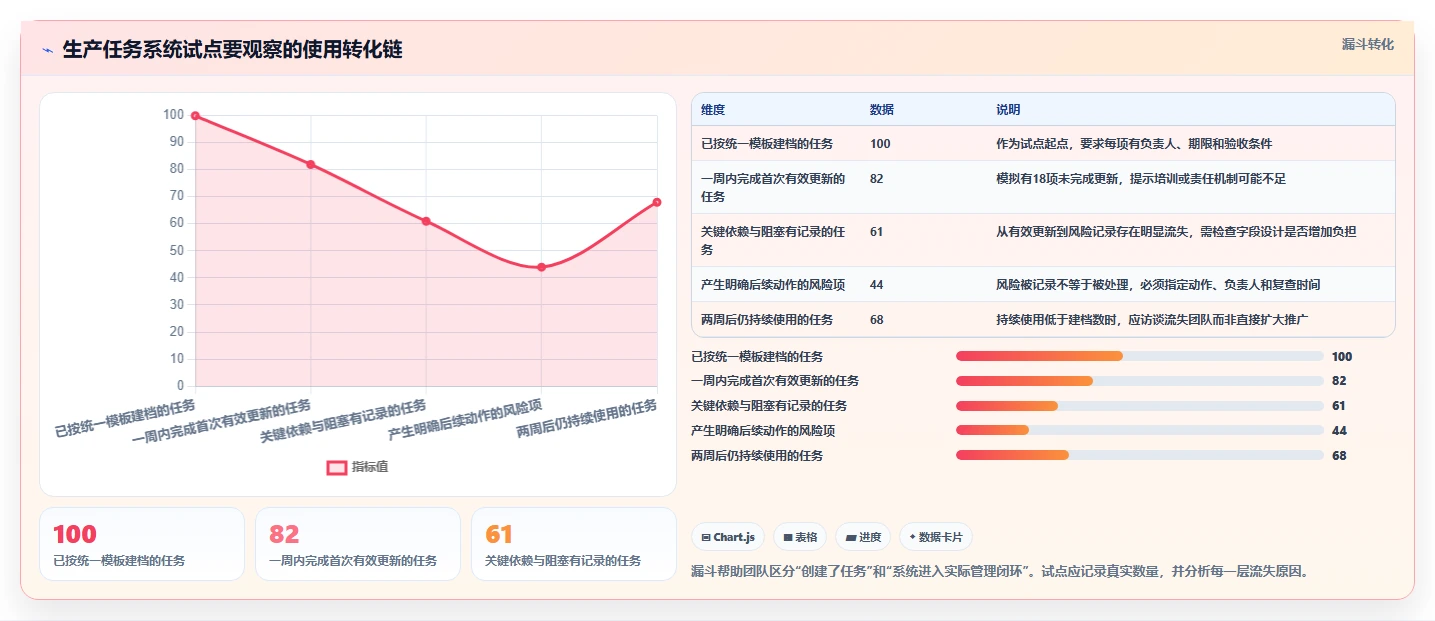Click the lightning icon beside the title
1435x621 pixels.
[47, 50]
